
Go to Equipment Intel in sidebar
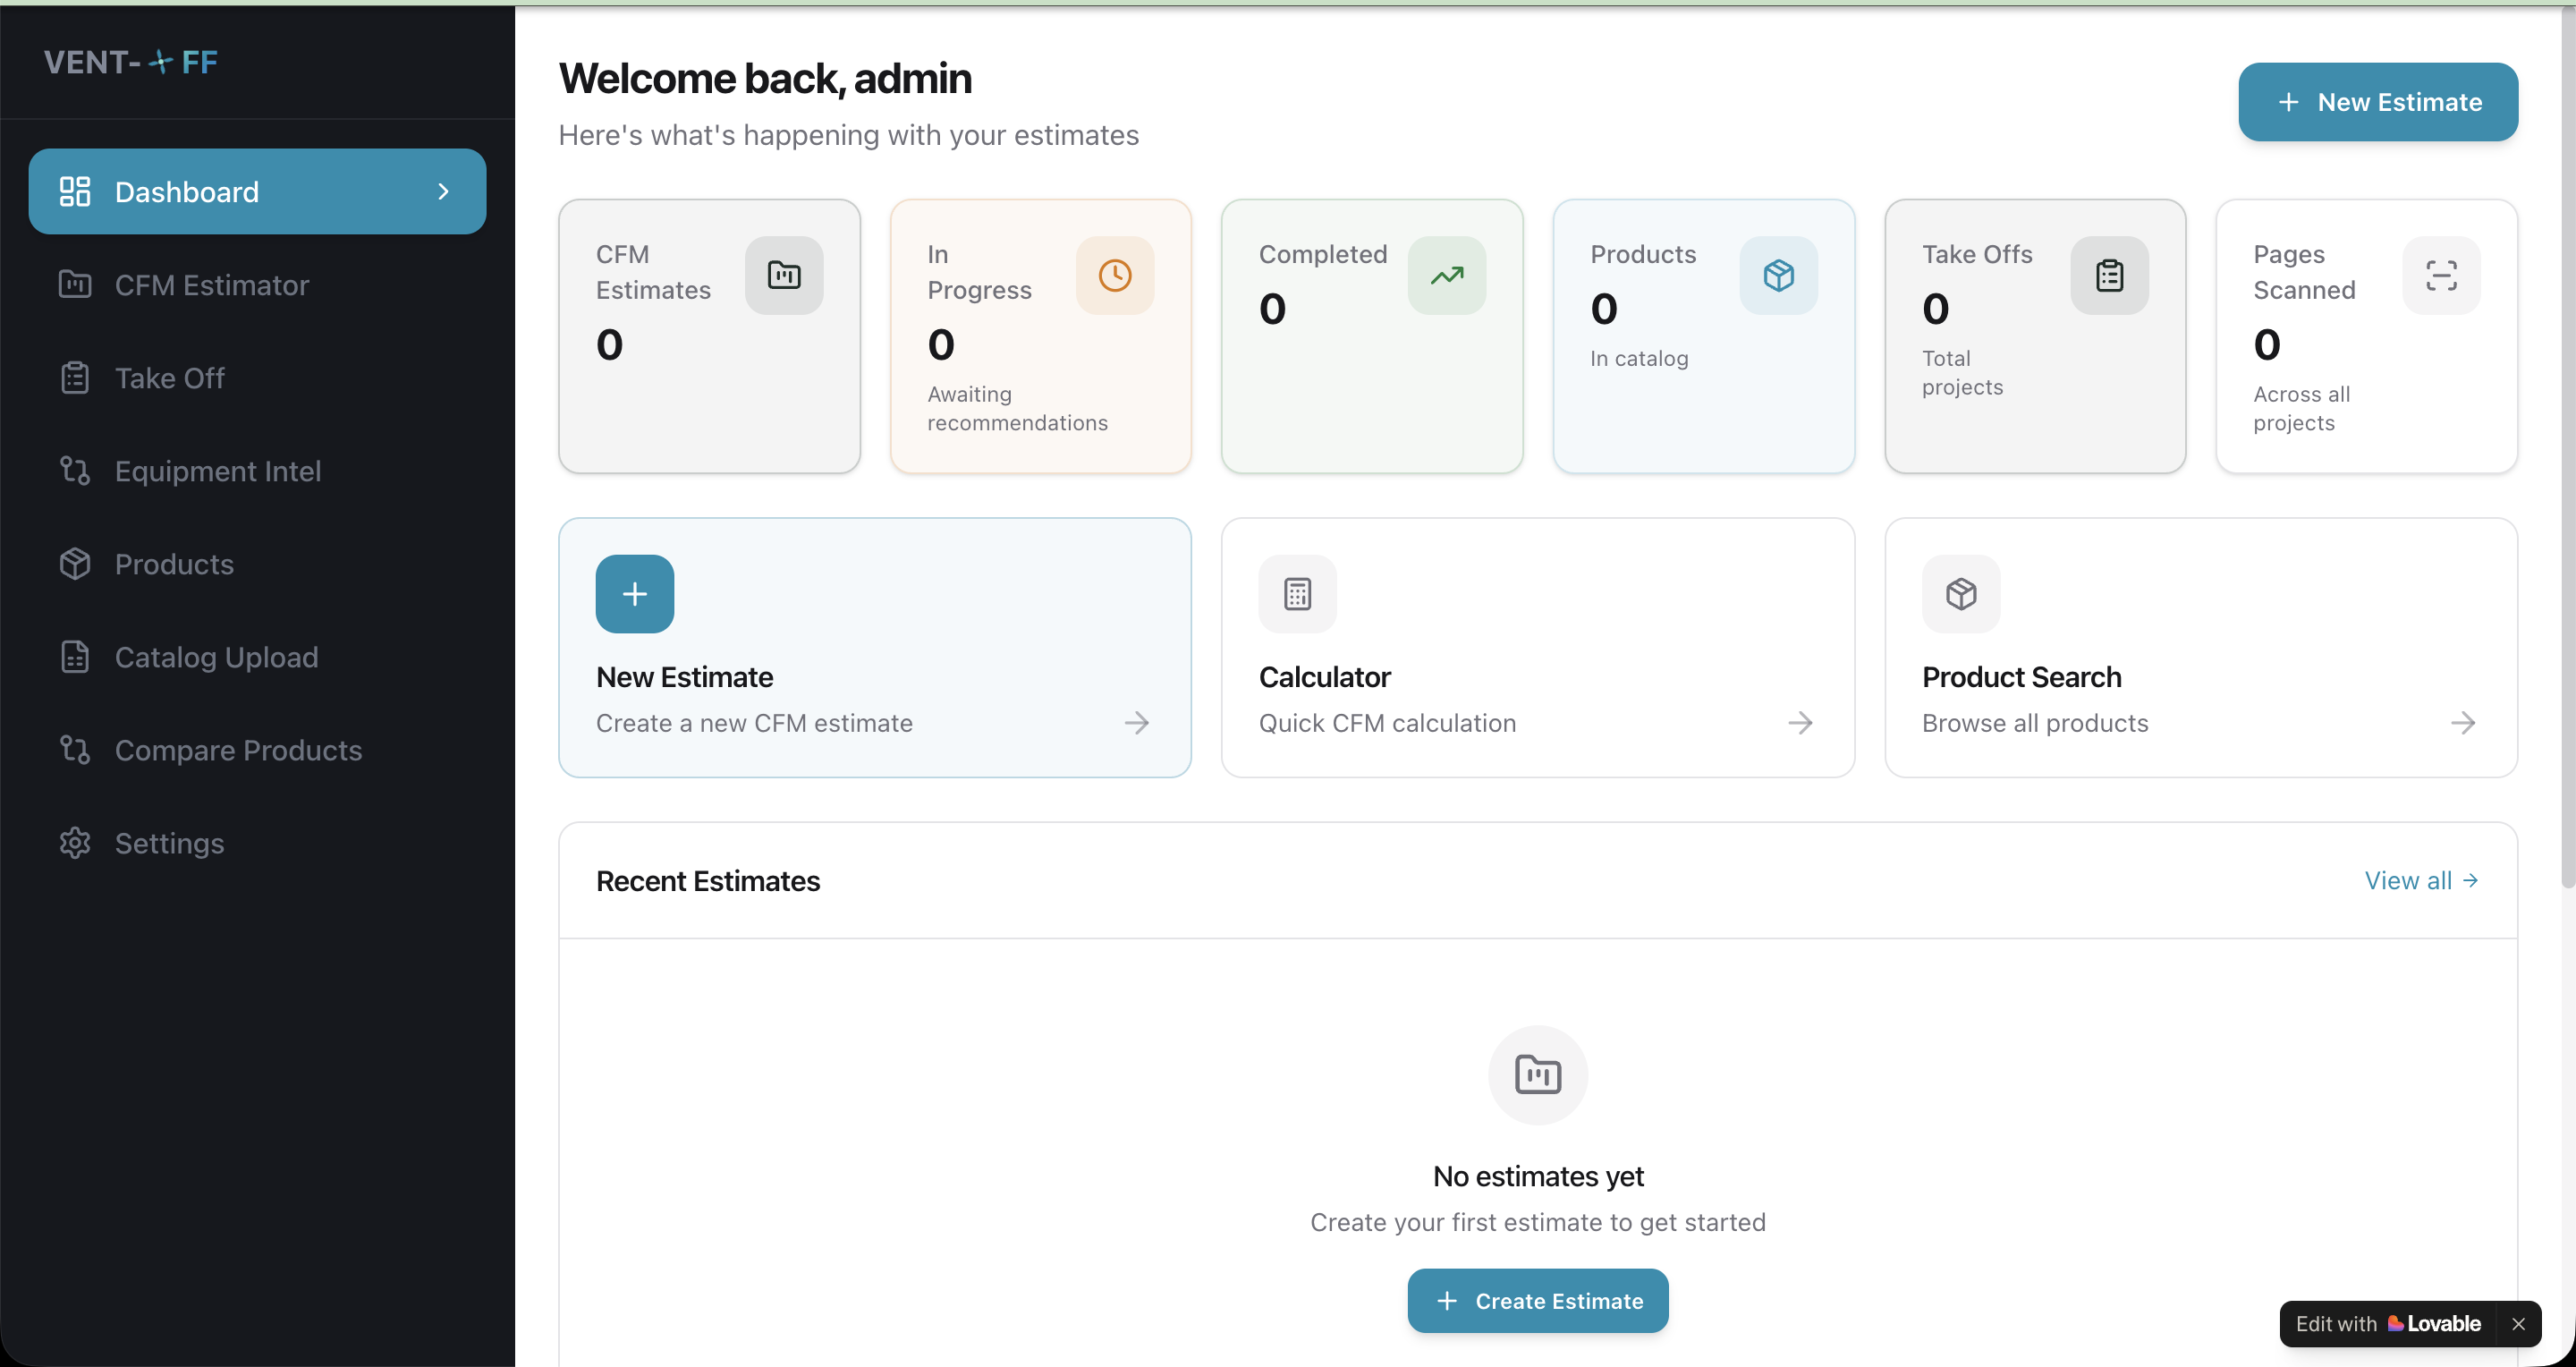point(217,471)
